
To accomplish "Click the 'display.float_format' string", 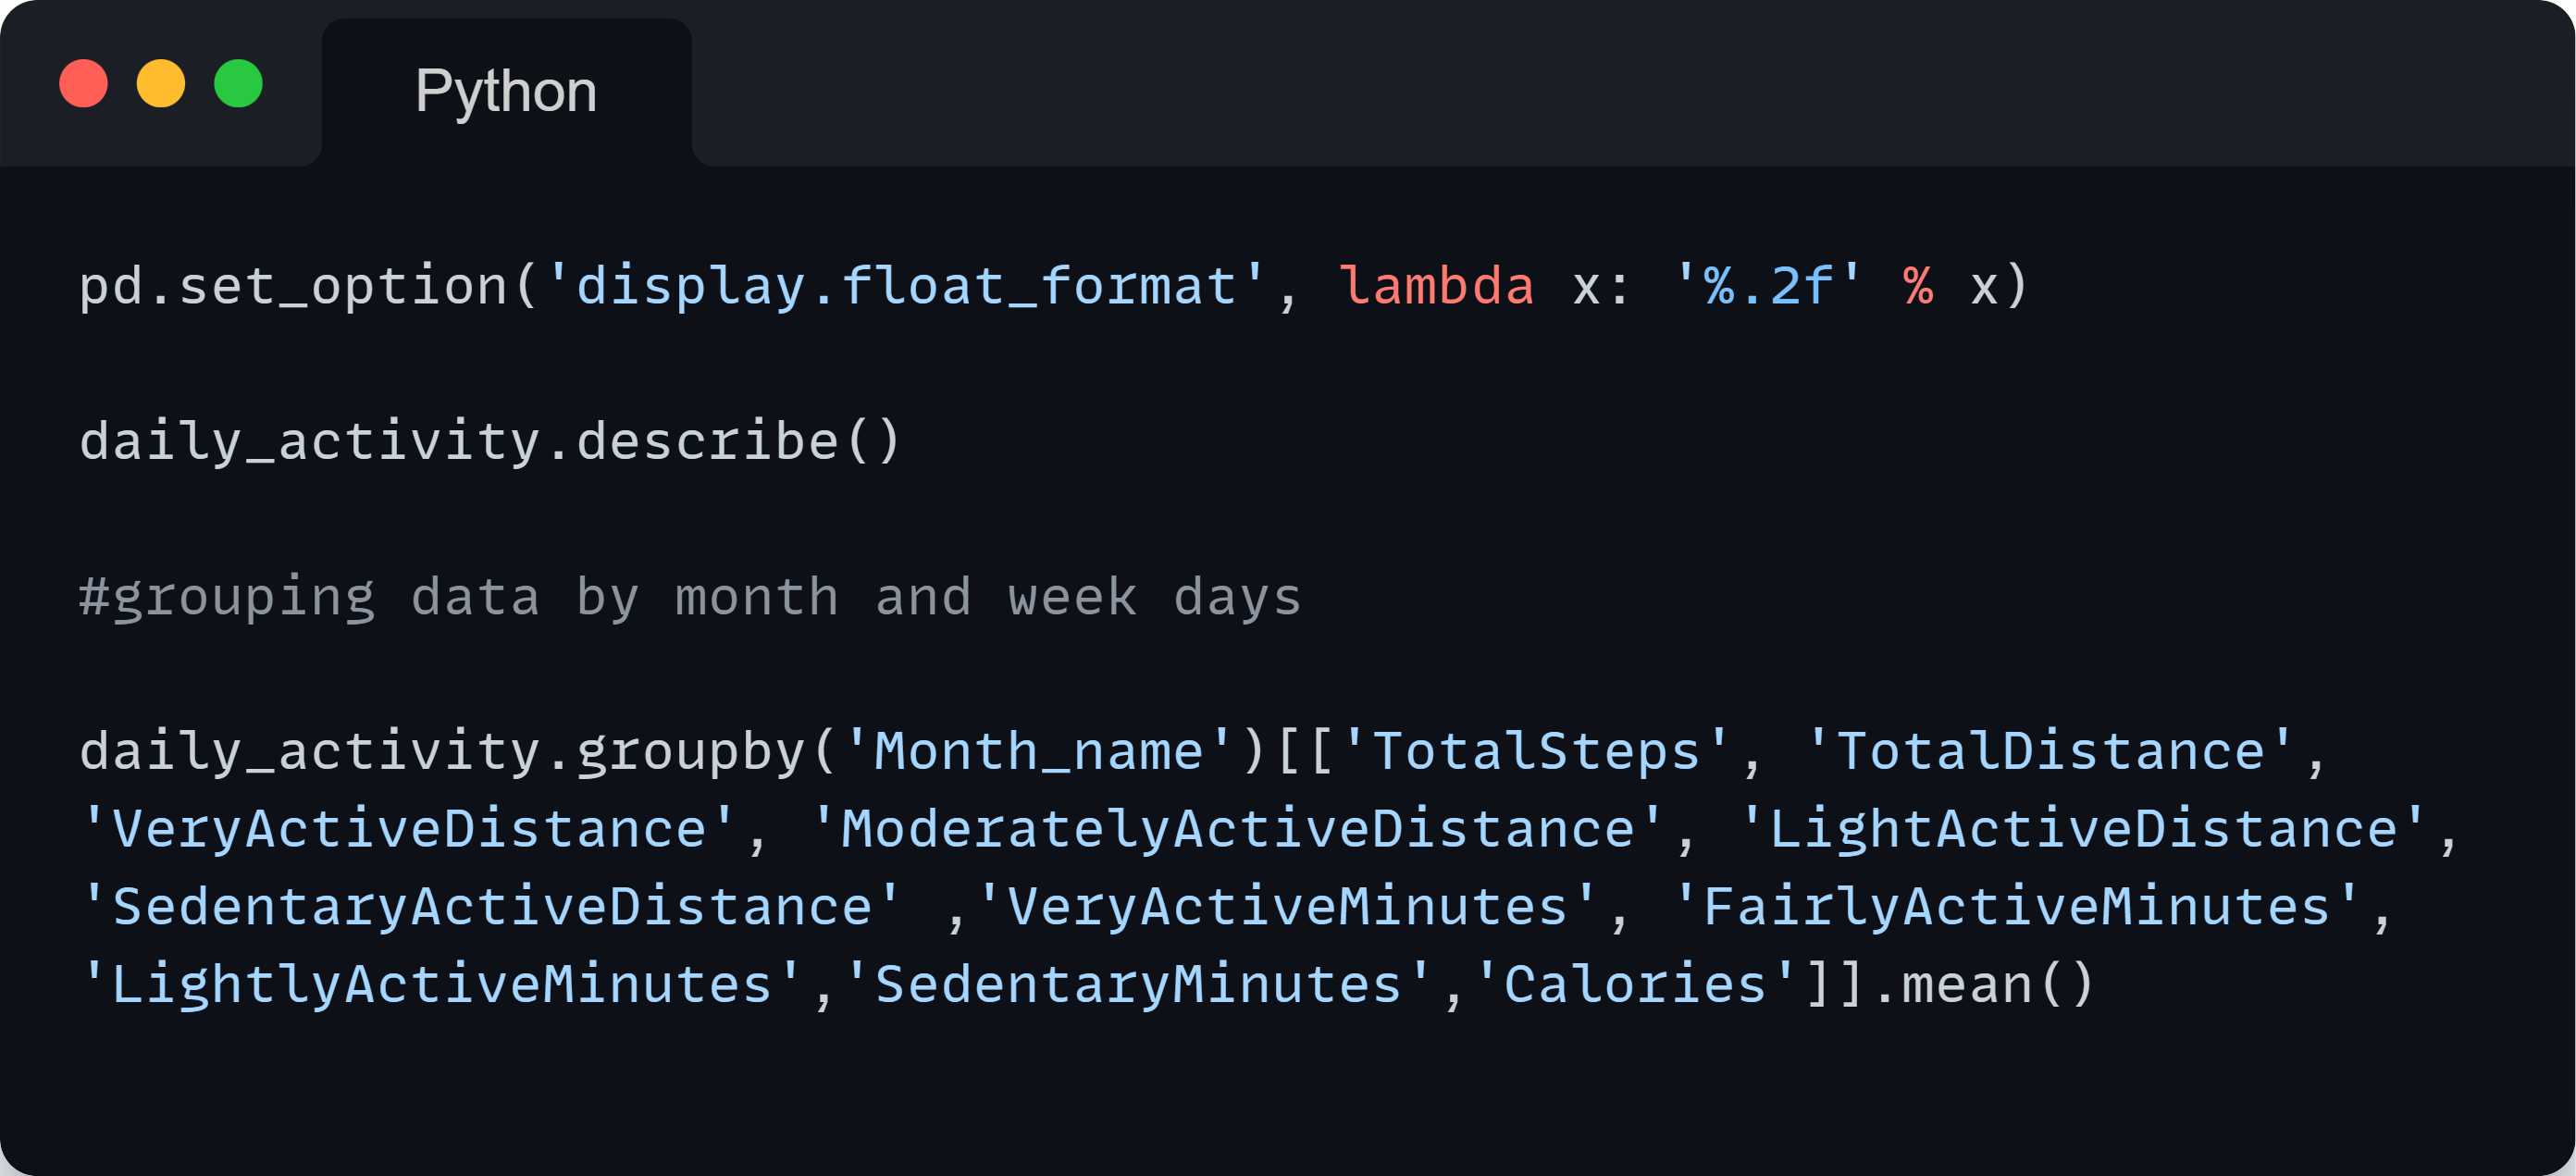I will (x=907, y=287).
